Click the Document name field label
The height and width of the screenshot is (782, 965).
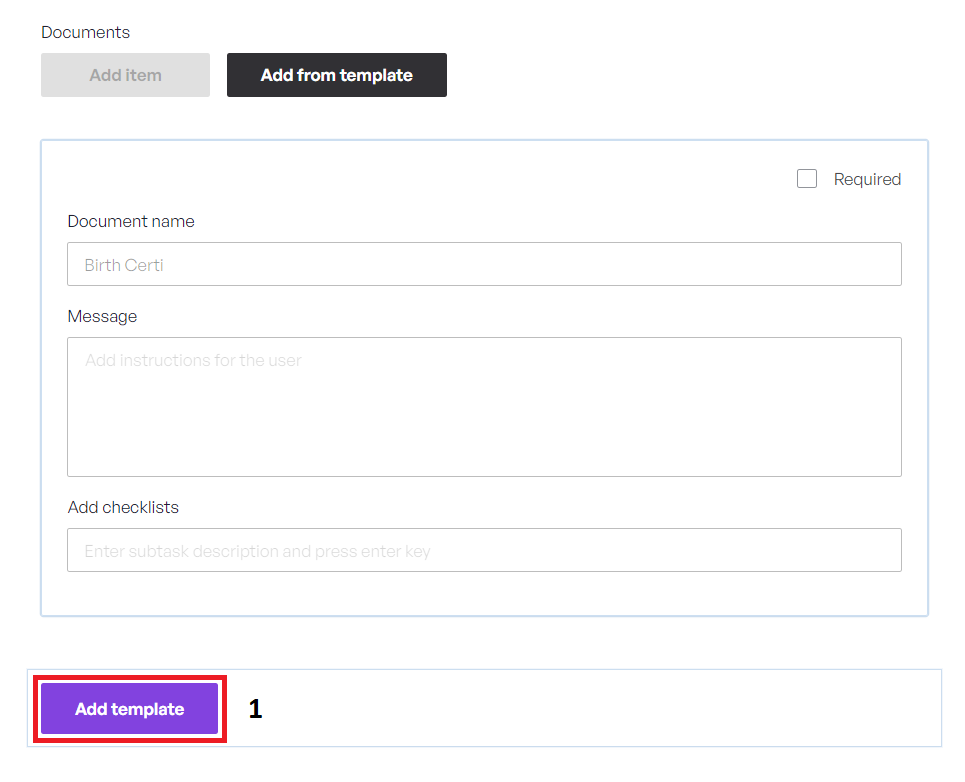tap(131, 221)
